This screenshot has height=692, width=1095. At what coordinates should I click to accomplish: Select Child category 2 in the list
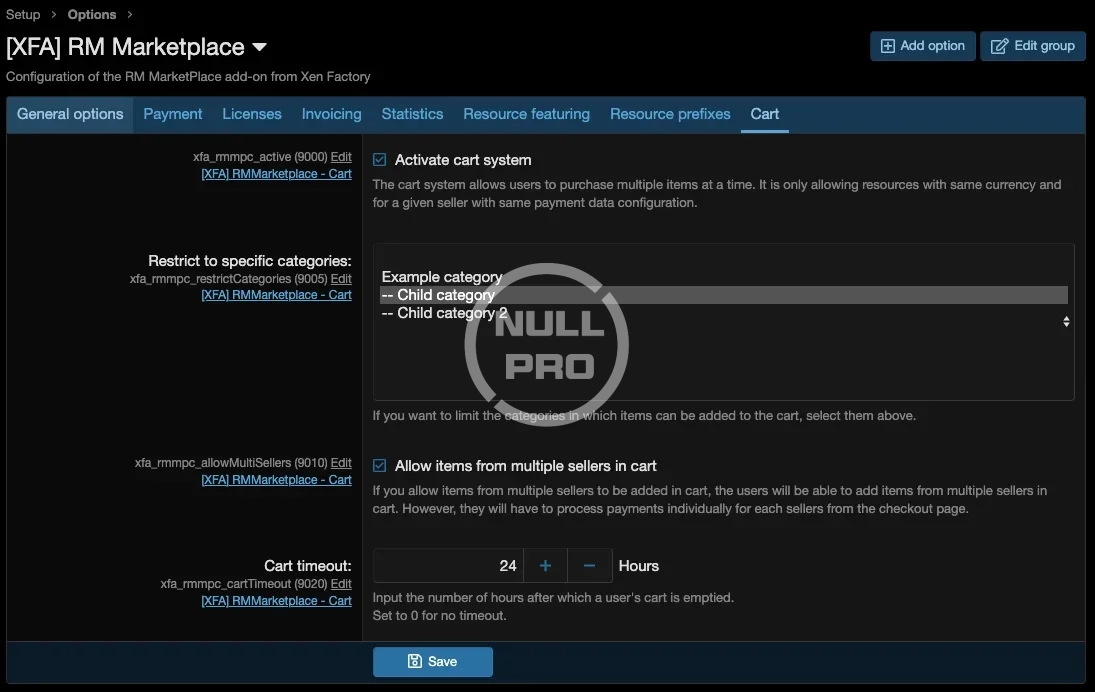pos(444,313)
